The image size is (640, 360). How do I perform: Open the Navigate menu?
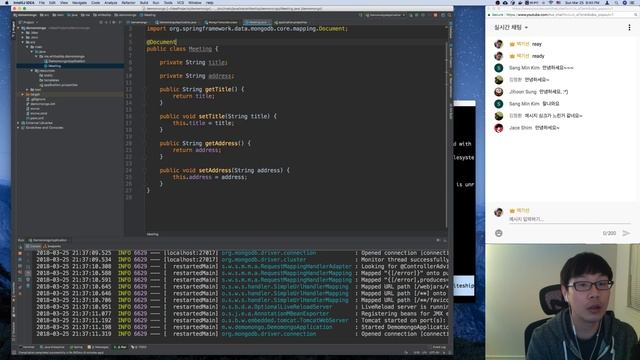[x=79, y=2]
